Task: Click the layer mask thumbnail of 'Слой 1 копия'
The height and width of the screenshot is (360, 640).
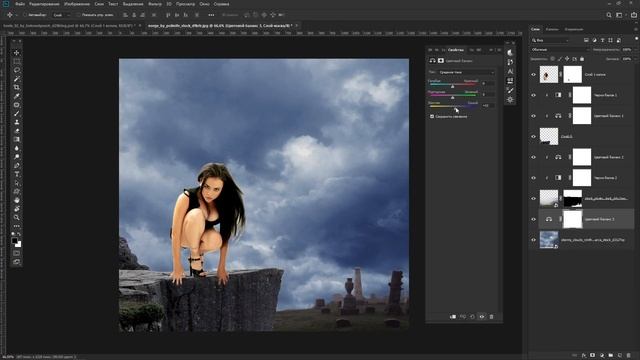Action: (572, 75)
